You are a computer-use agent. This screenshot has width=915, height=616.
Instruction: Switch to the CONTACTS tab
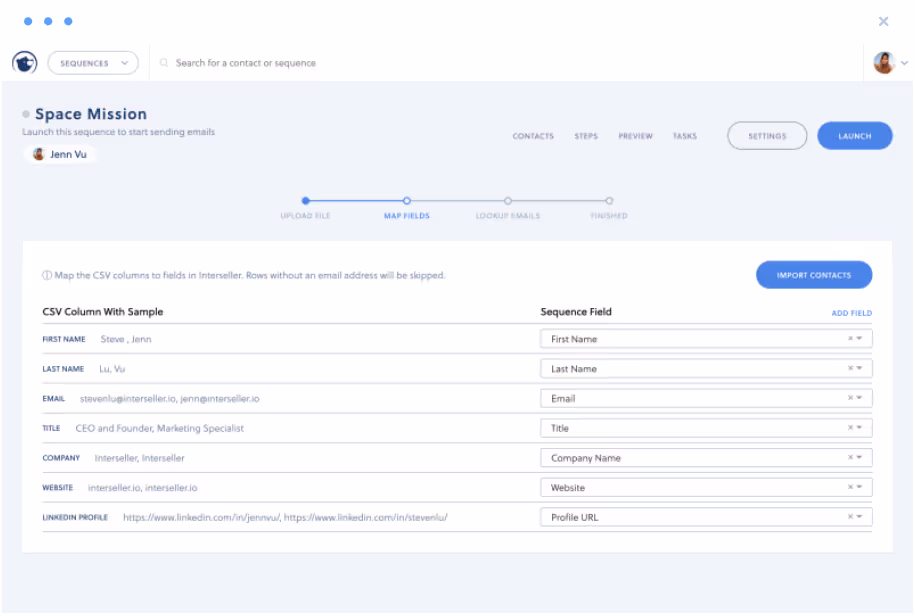pyautogui.click(x=533, y=136)
